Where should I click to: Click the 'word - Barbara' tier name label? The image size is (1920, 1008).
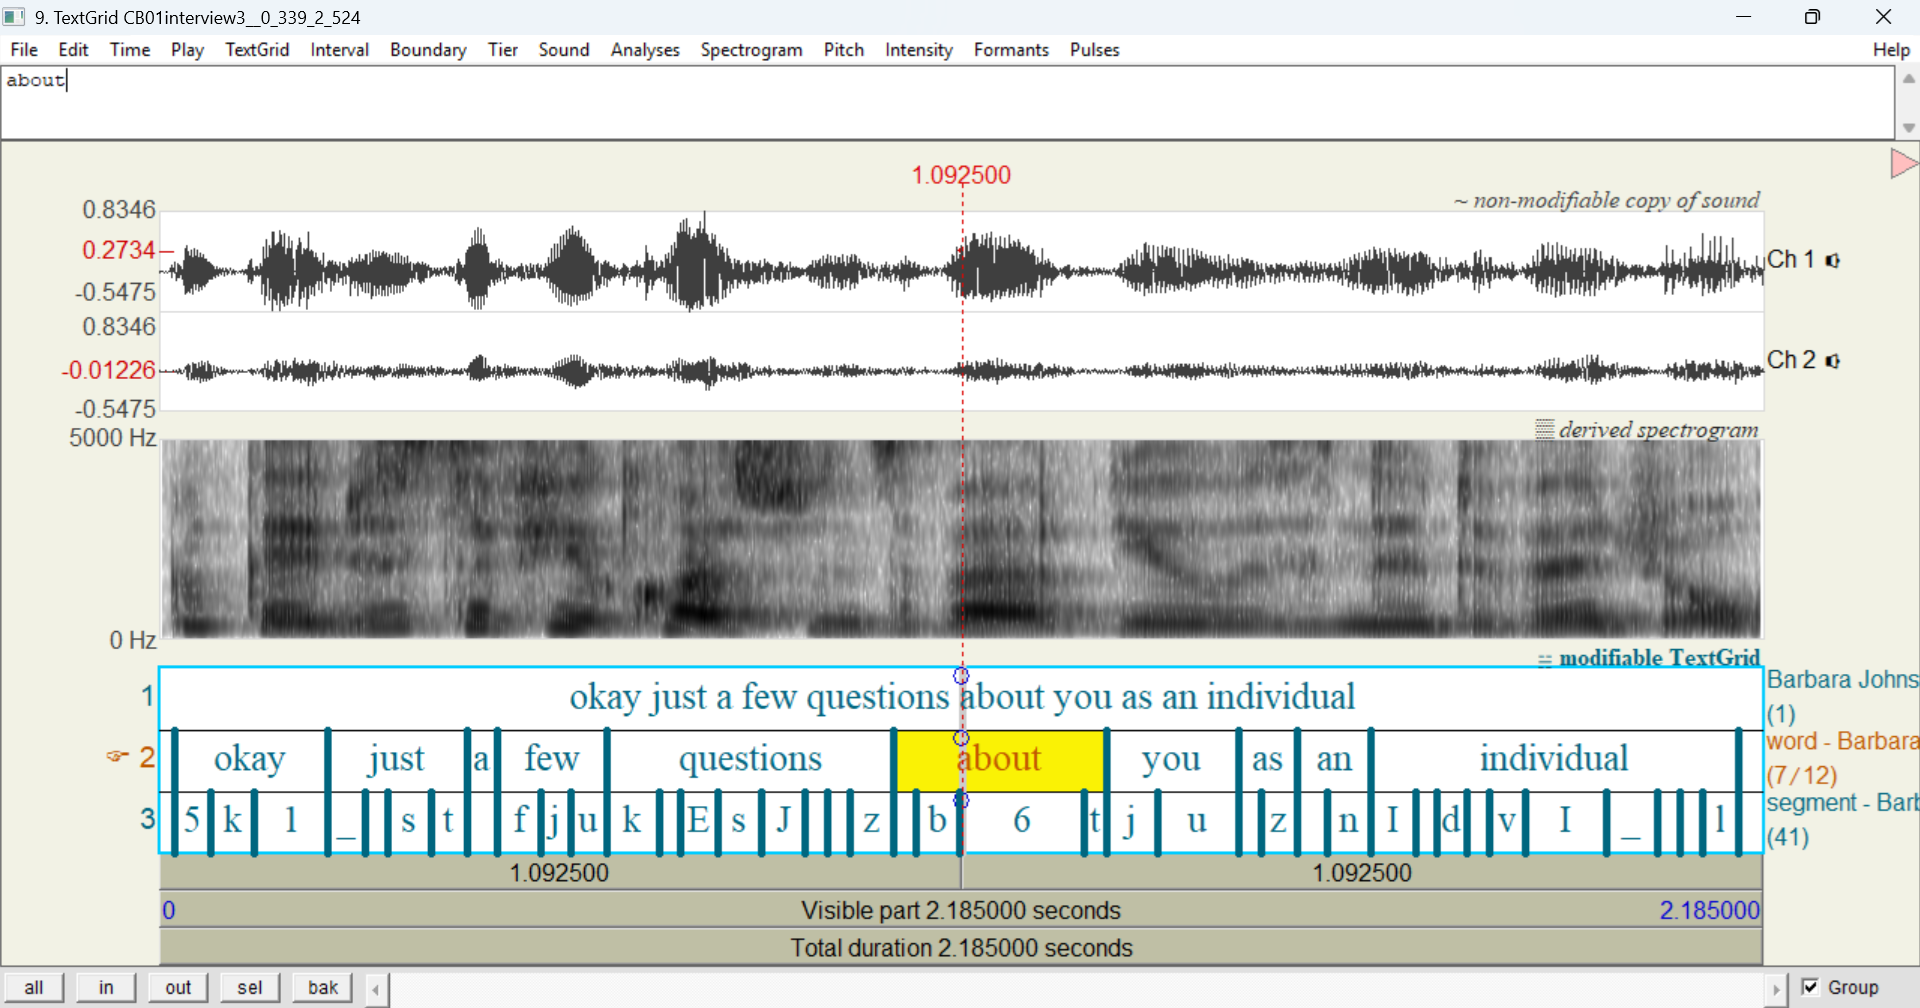[1842, 741]
